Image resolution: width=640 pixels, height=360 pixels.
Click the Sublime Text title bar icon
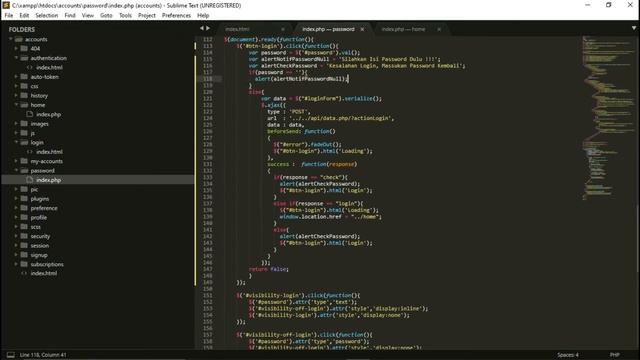click(6, 5)
